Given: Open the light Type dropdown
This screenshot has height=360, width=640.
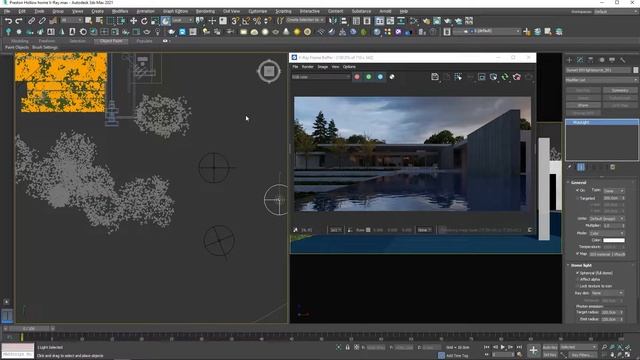Looking at the screenshot, I should click(x=614, y=191).
